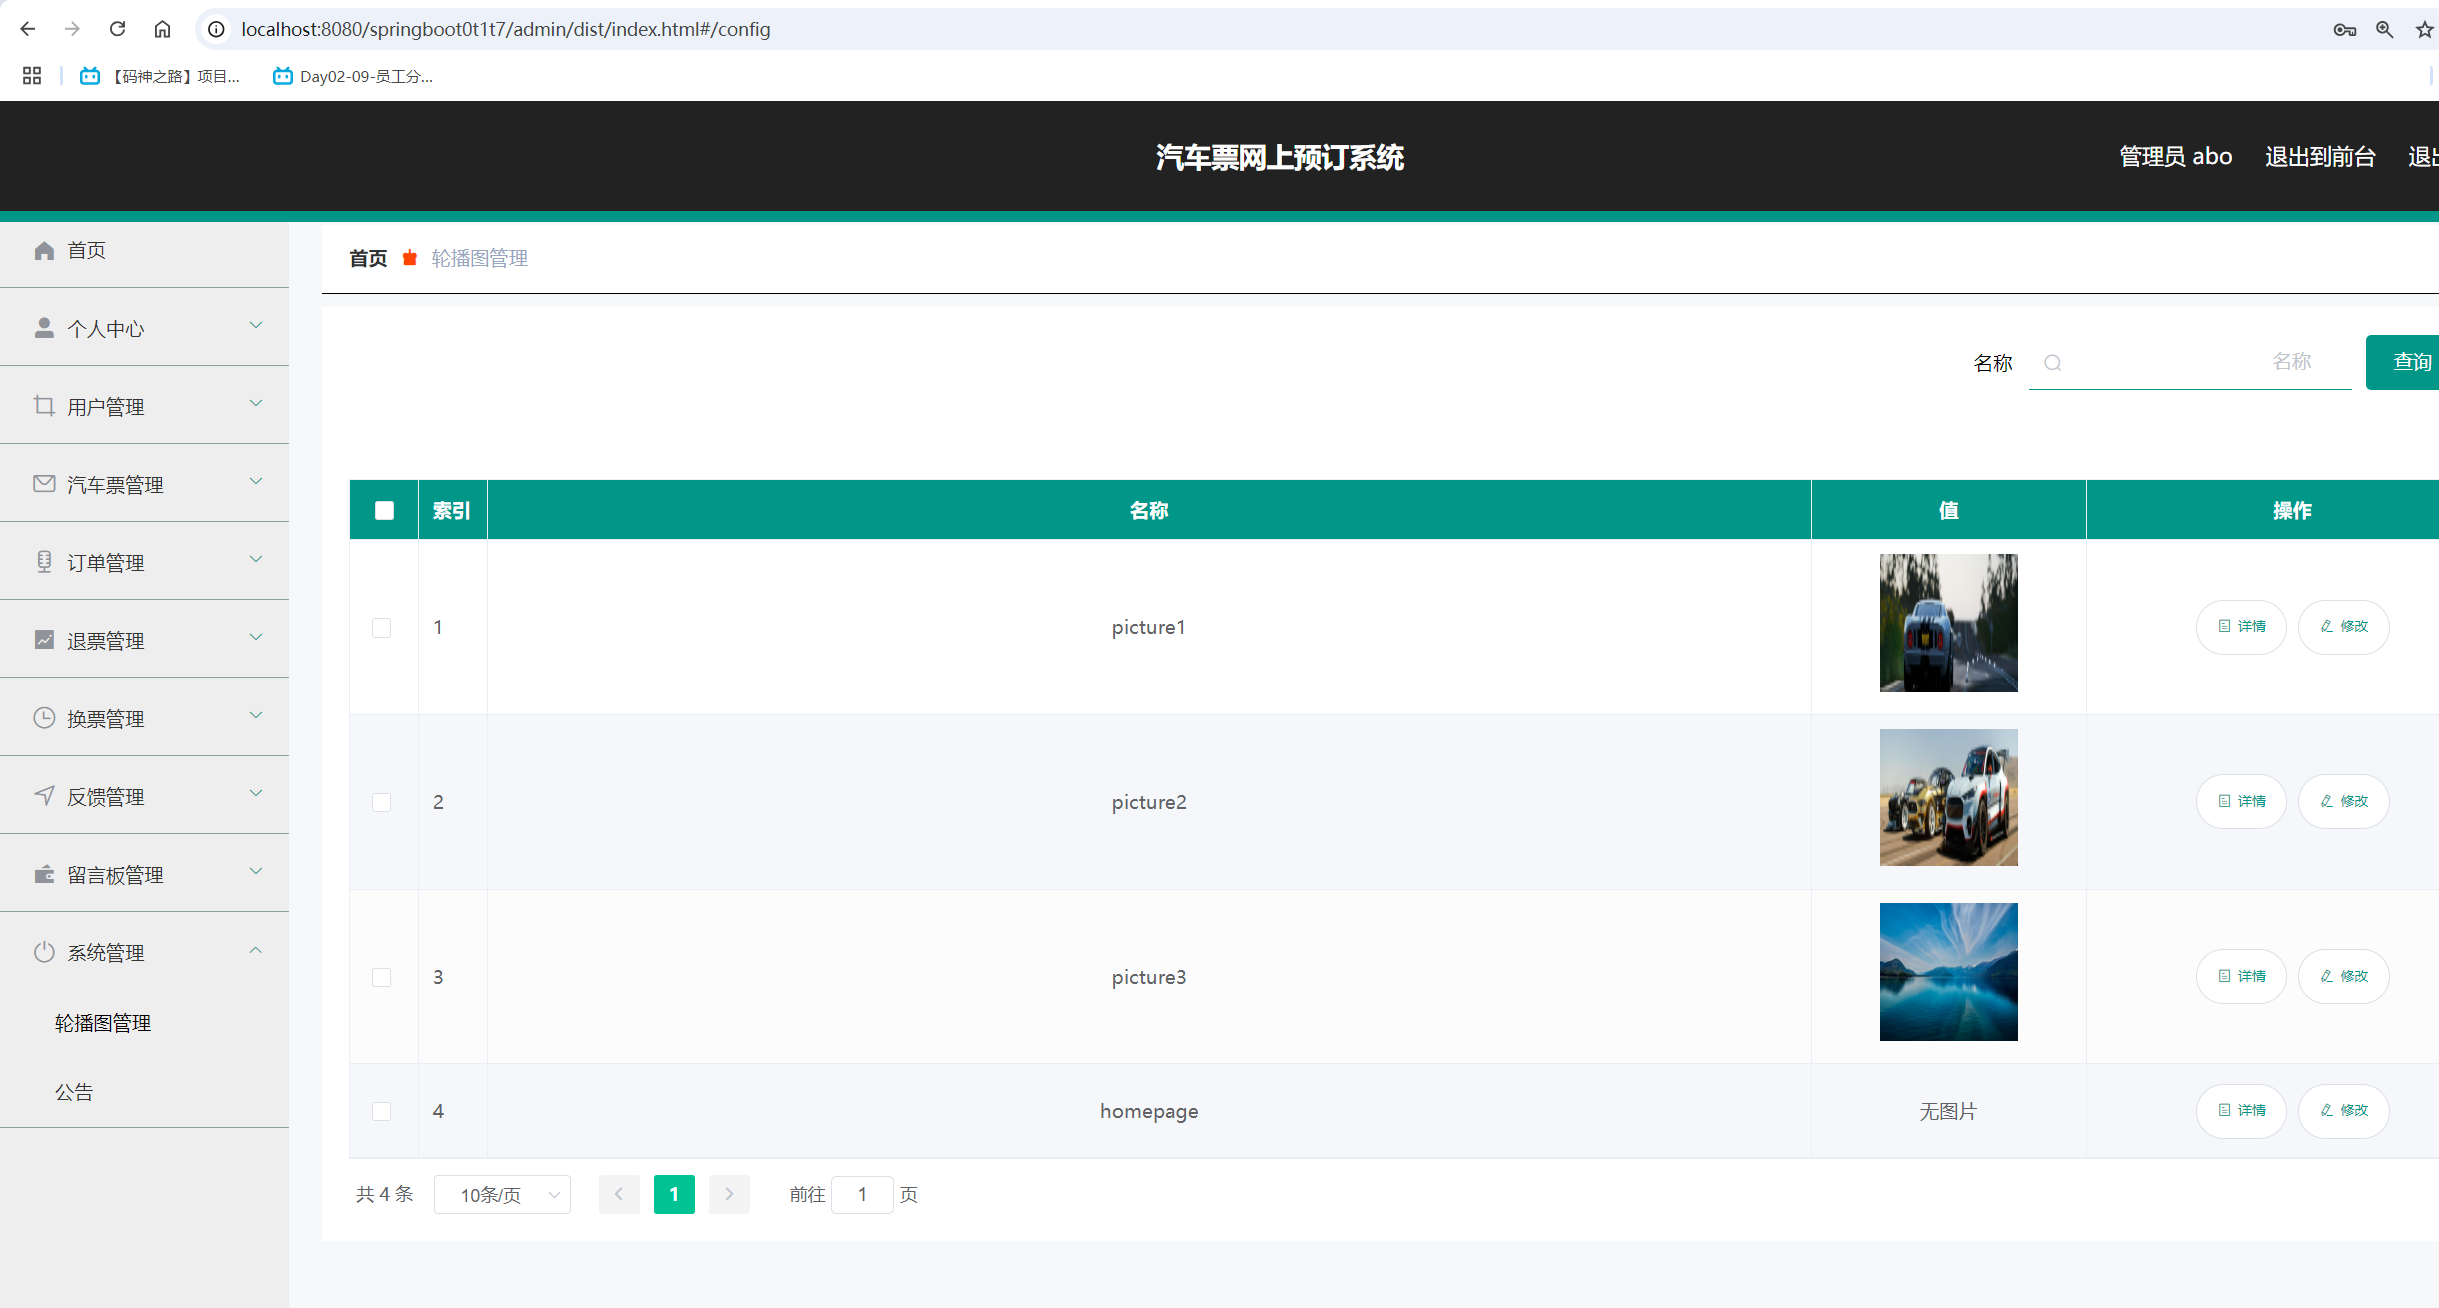The image size is (2439, 1308).
Task: Click the clock icon beside 换票管理
Action: pyautogui.click(x=44, y=718)
